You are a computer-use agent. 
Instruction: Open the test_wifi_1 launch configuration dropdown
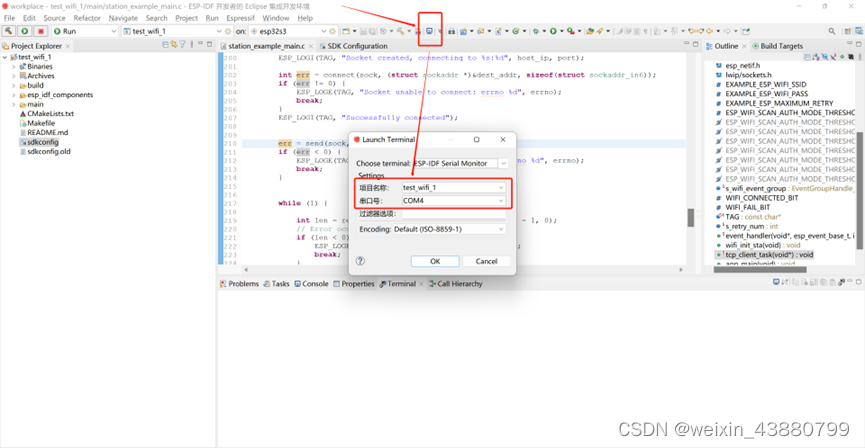218,31
